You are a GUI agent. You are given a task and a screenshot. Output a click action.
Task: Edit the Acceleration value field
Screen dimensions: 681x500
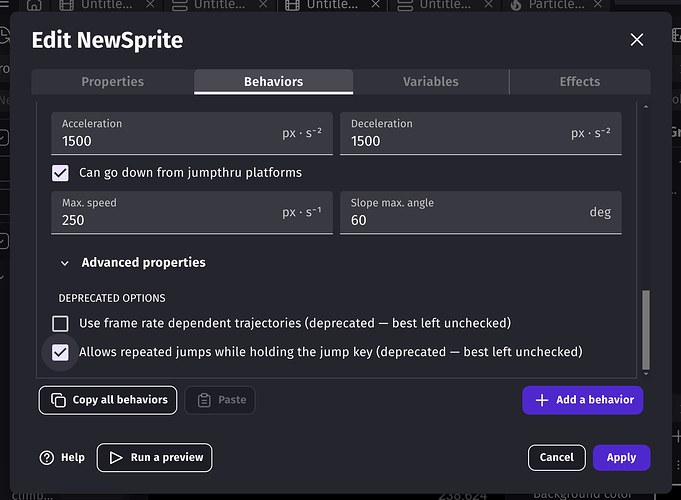(192, 133)
